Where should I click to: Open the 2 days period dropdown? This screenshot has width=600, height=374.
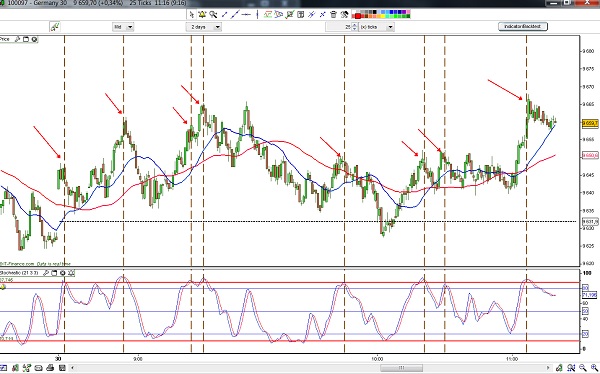(x=217, y=27)
